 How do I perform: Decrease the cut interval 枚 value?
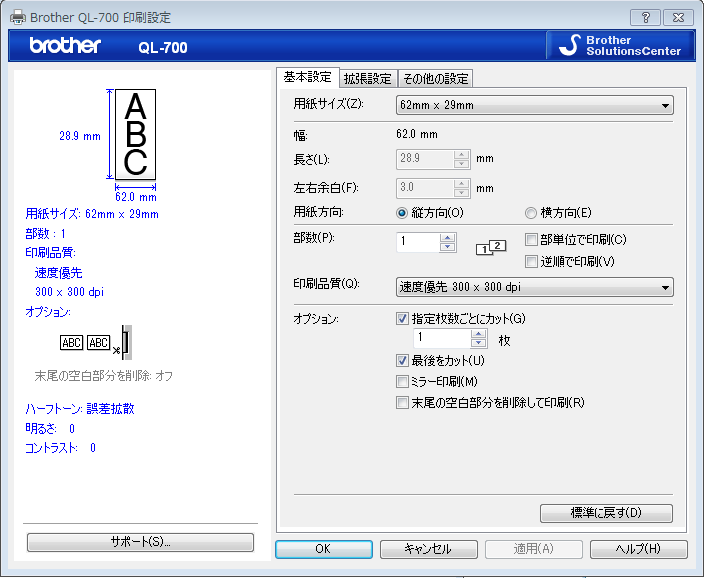click(479, 343)
